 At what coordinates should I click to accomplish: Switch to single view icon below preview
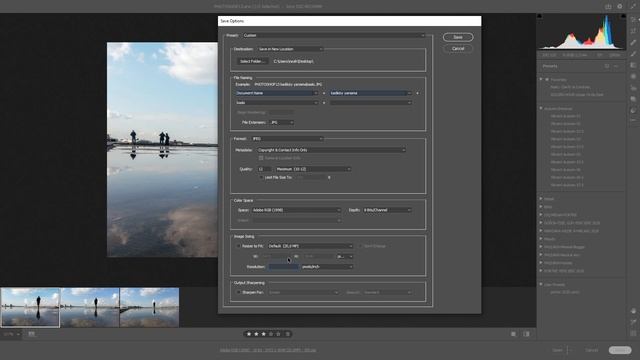513,334
